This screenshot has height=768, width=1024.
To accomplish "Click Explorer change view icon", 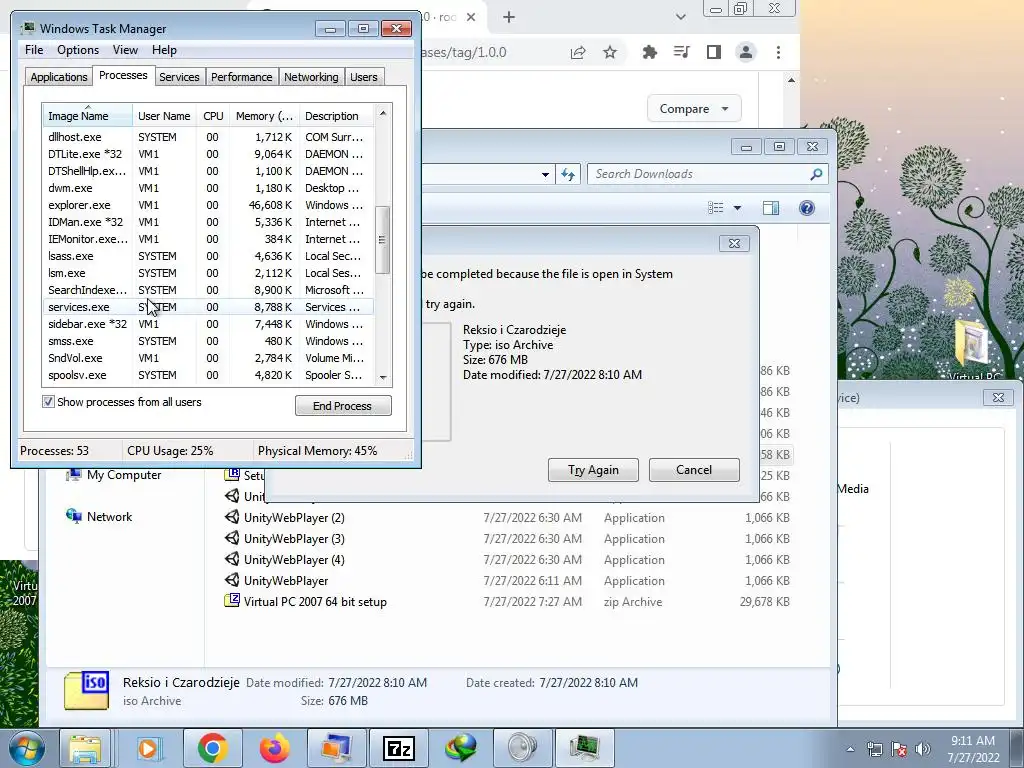I will click(716, 208).
